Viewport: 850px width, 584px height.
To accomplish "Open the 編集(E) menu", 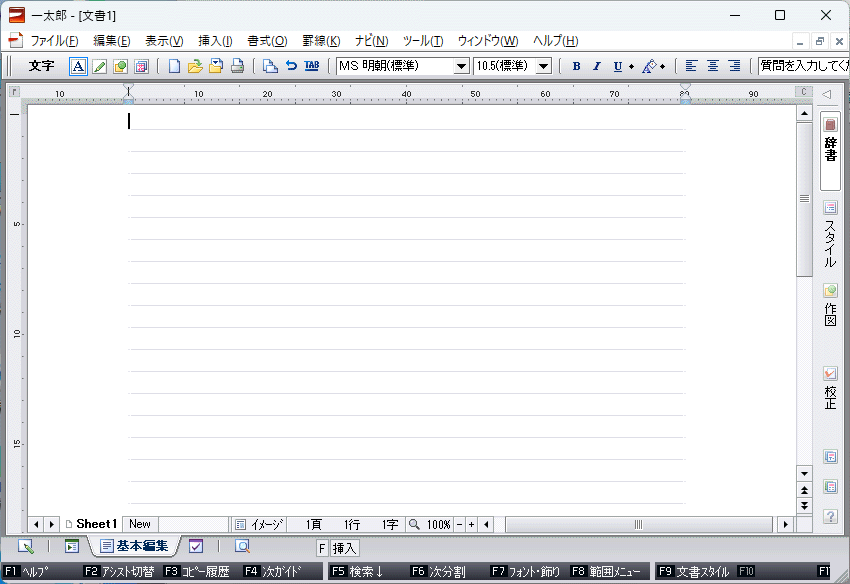I will pyautogui.click(x=112, y=41).
